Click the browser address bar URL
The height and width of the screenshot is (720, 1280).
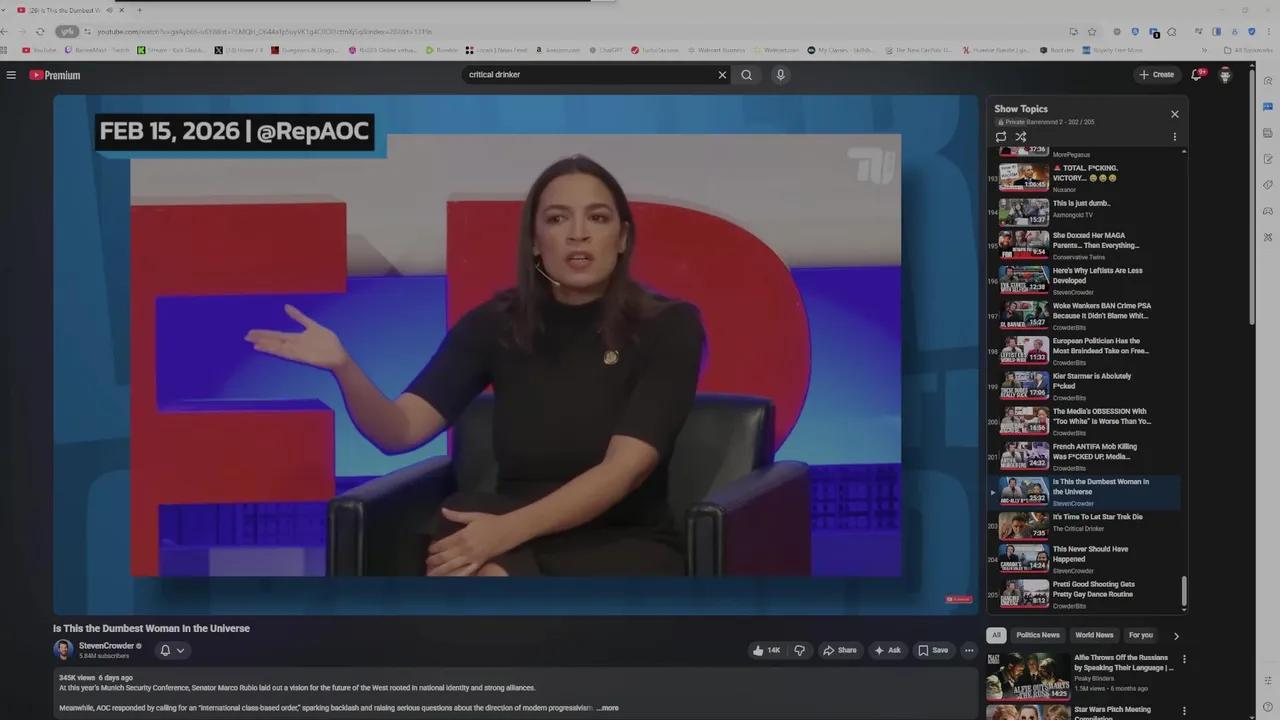[265, 32]
